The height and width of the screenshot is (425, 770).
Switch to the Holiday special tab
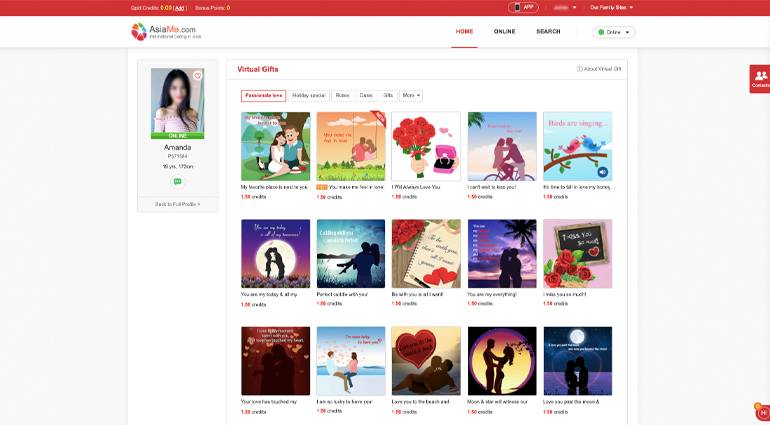[308, 96]
